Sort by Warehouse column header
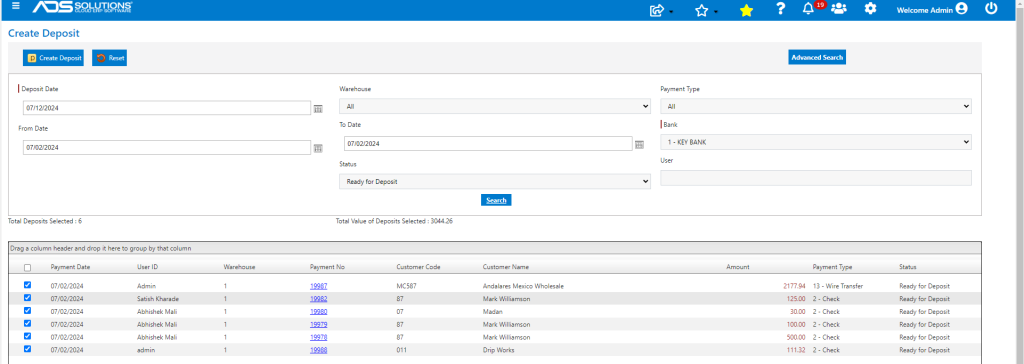The width and height of the screenshot is (1024, 364). point(239,267)
